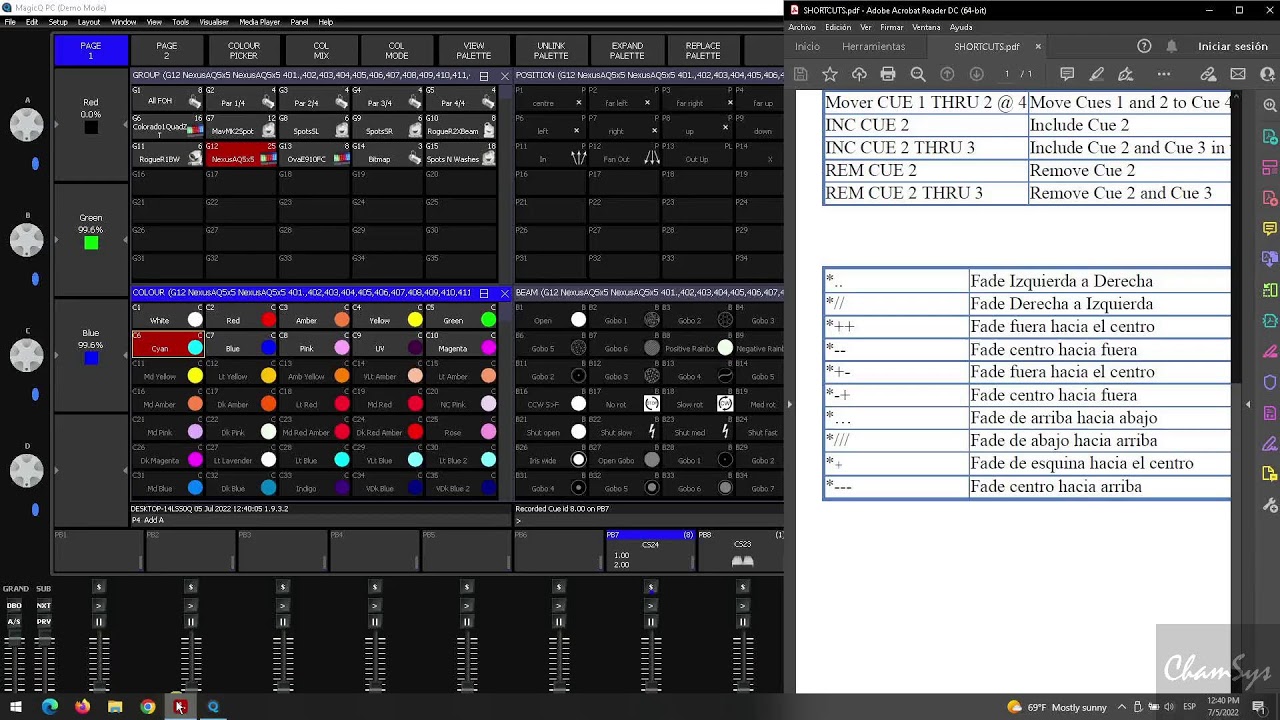Toggle pause button on the PB7 fader
The width and height of the screenshot is (1280, 720).
(651, 622)
